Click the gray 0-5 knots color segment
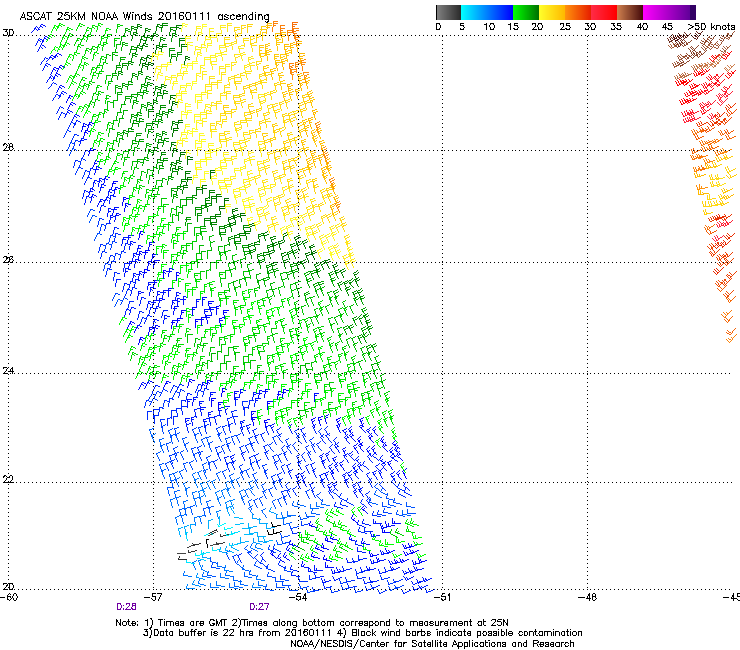The image size is (740, 650). coord(448,12)
